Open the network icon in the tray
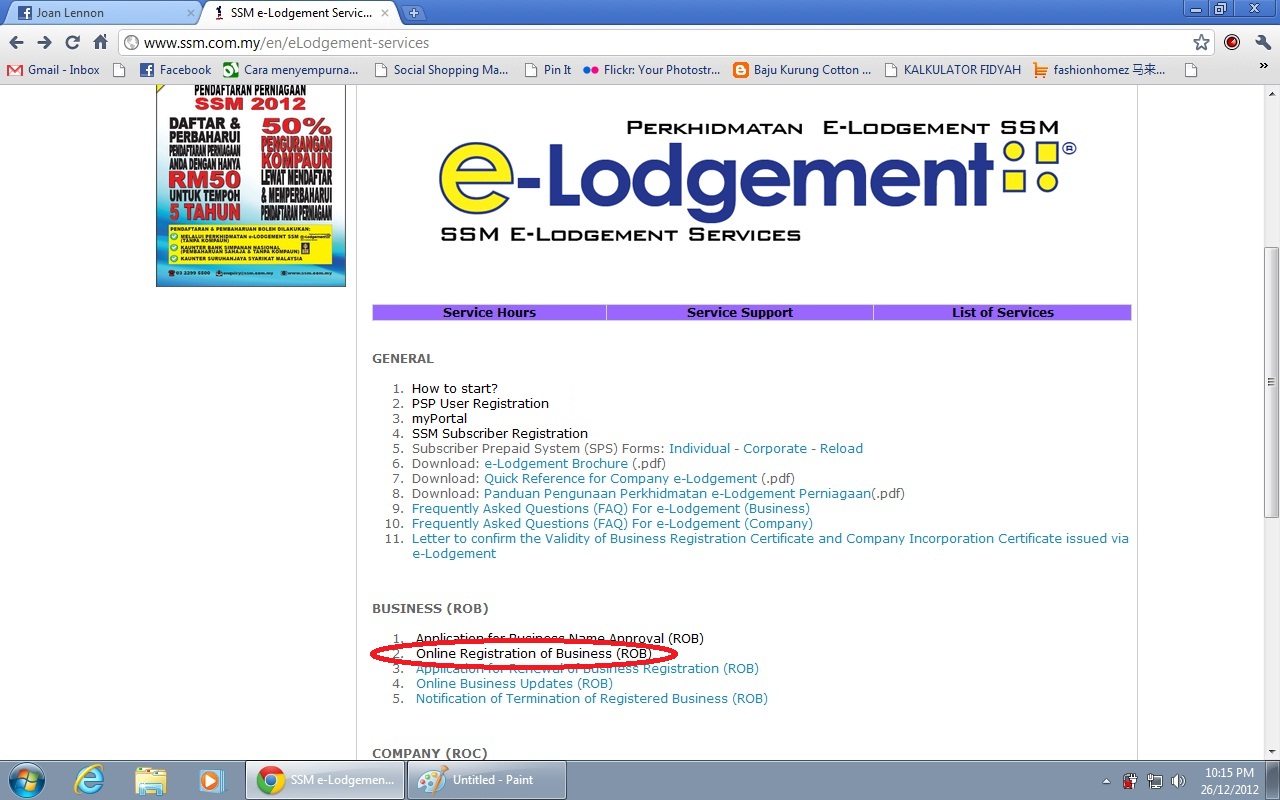The height and width of the screenshot is (800, 1280). coord(1155,781)
